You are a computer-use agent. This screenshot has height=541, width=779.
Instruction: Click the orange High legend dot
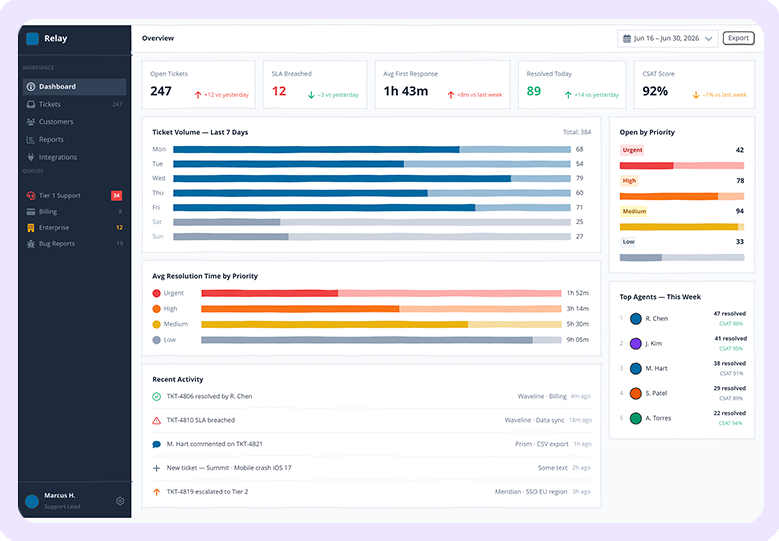click(156, 309)
